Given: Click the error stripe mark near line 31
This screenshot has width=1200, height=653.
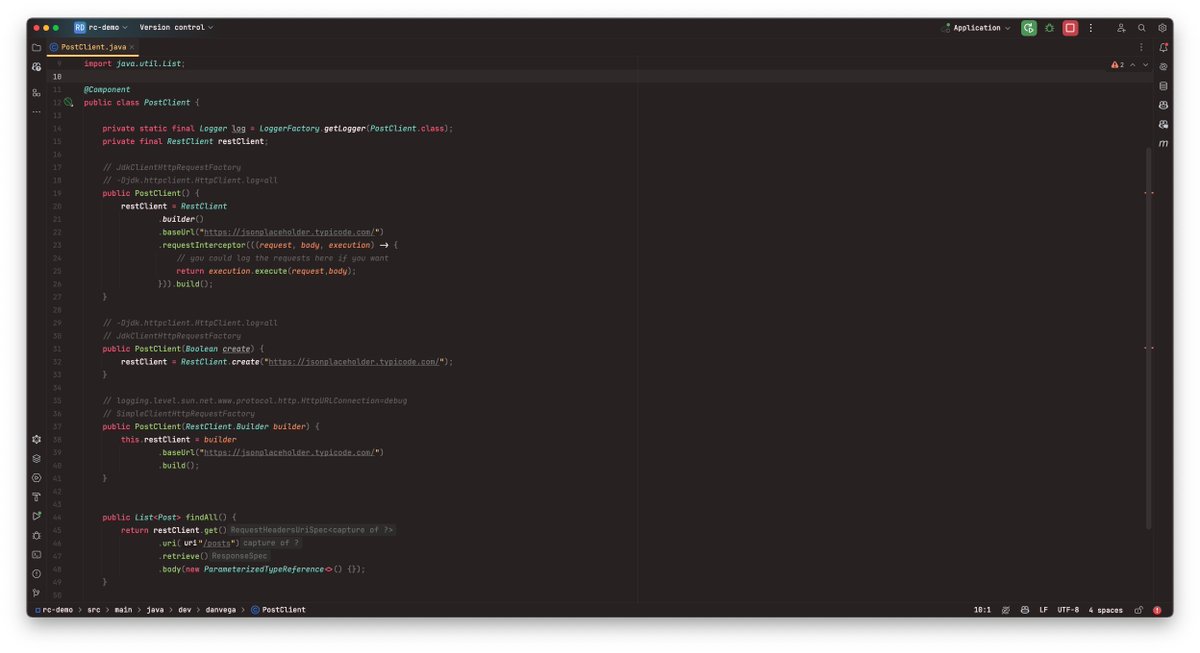Looking at the screenshot, I should 1149,348.
